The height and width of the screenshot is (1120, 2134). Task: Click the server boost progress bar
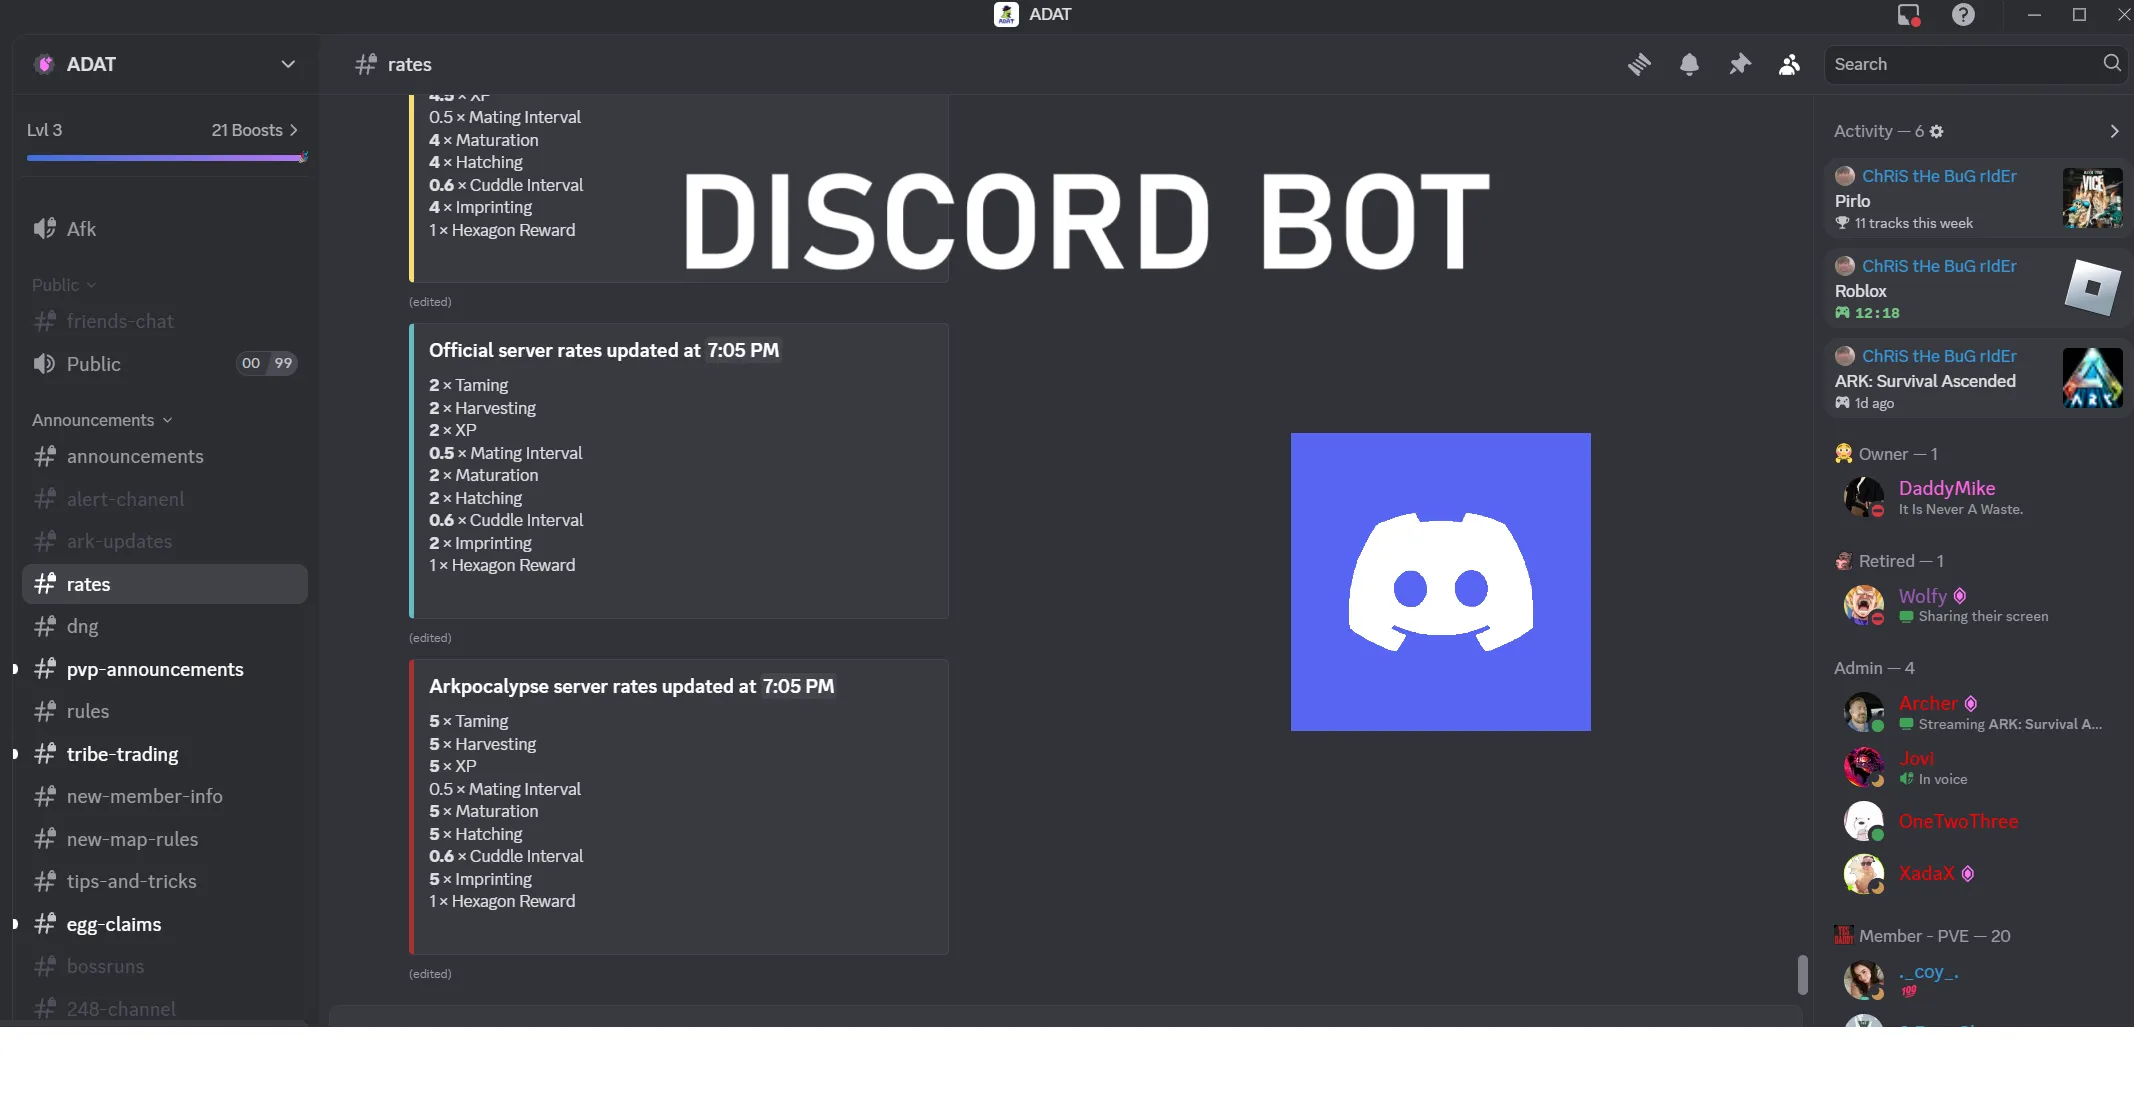click(167, 157)
